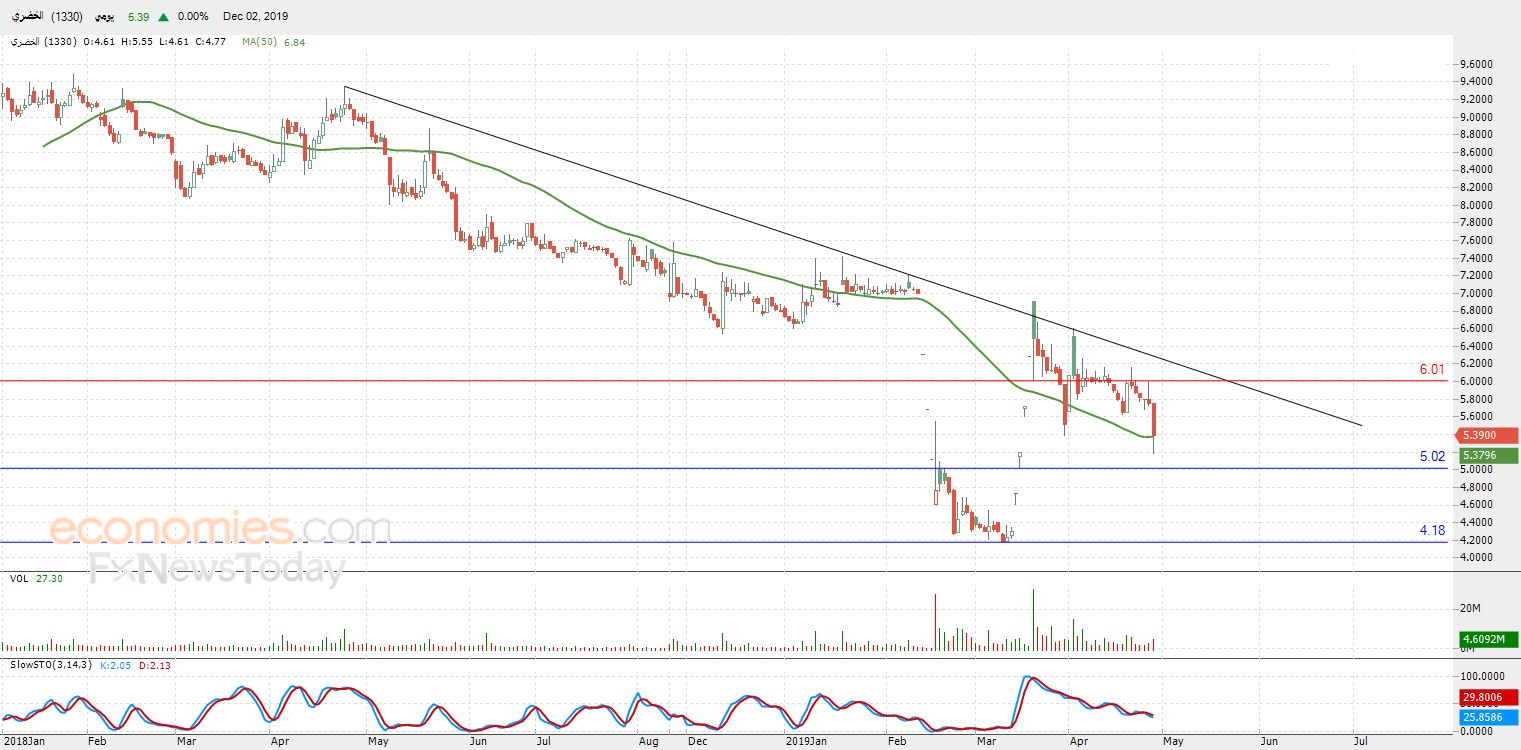The image size is (1521, 750).
Task: Click the 0.00% change value
Action: point(192,17)
